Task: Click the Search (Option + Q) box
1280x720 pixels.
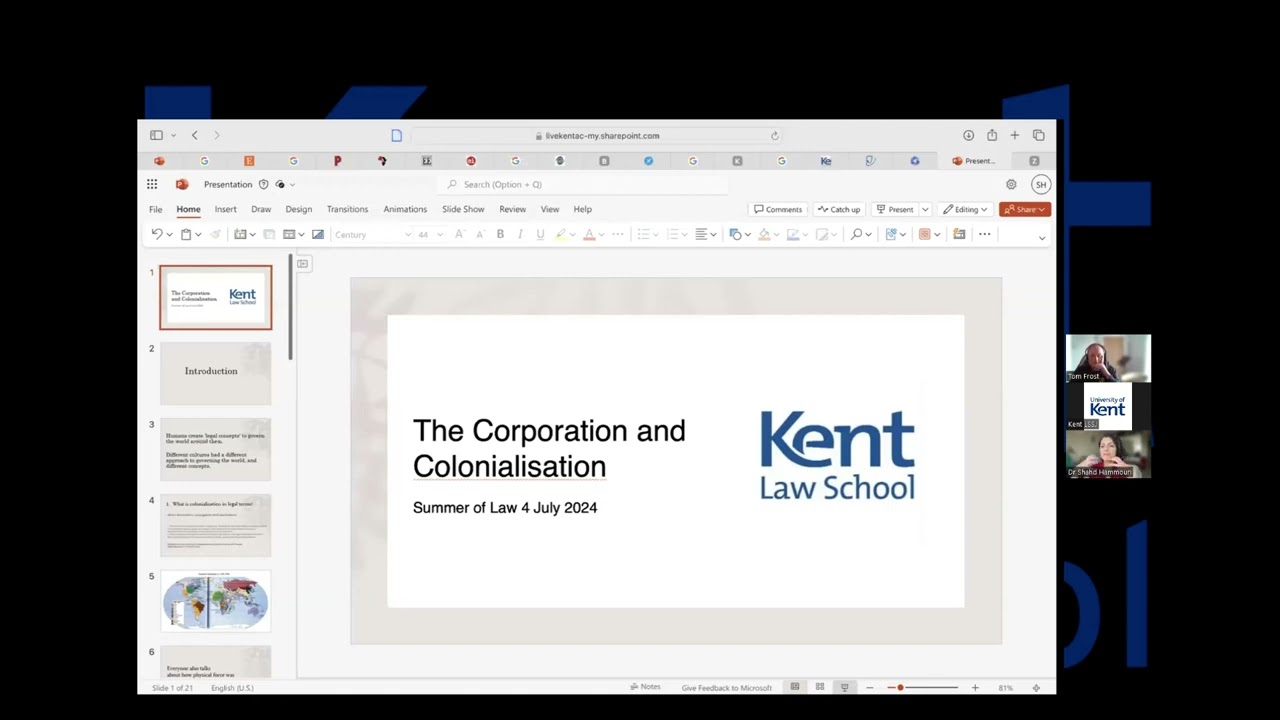Action: 583,184
